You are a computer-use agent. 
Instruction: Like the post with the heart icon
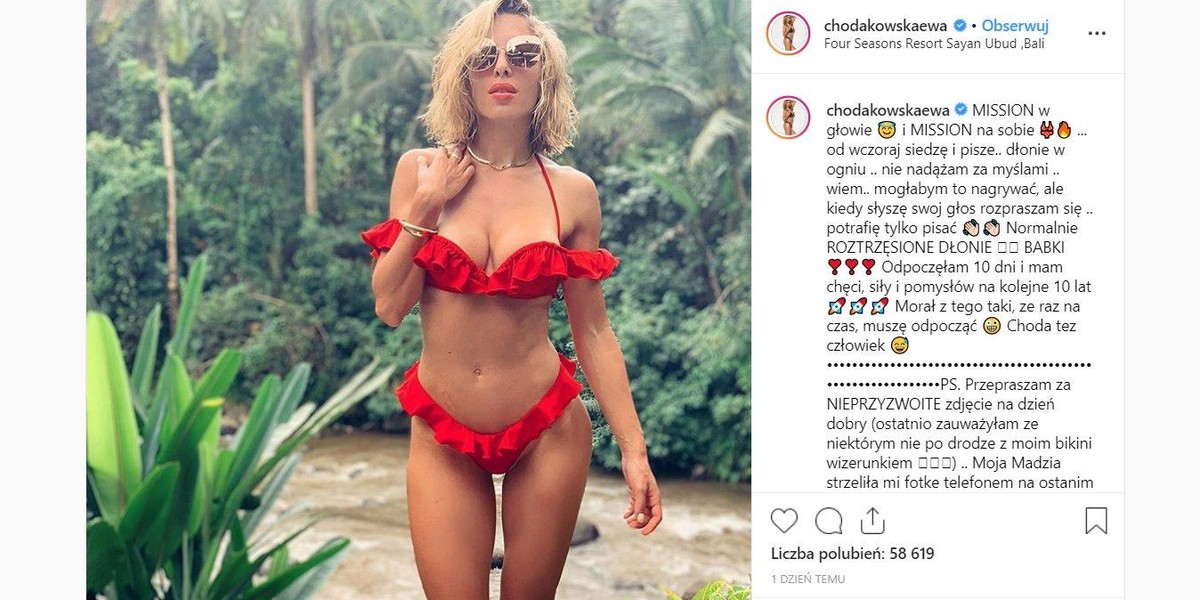[784, 520]
